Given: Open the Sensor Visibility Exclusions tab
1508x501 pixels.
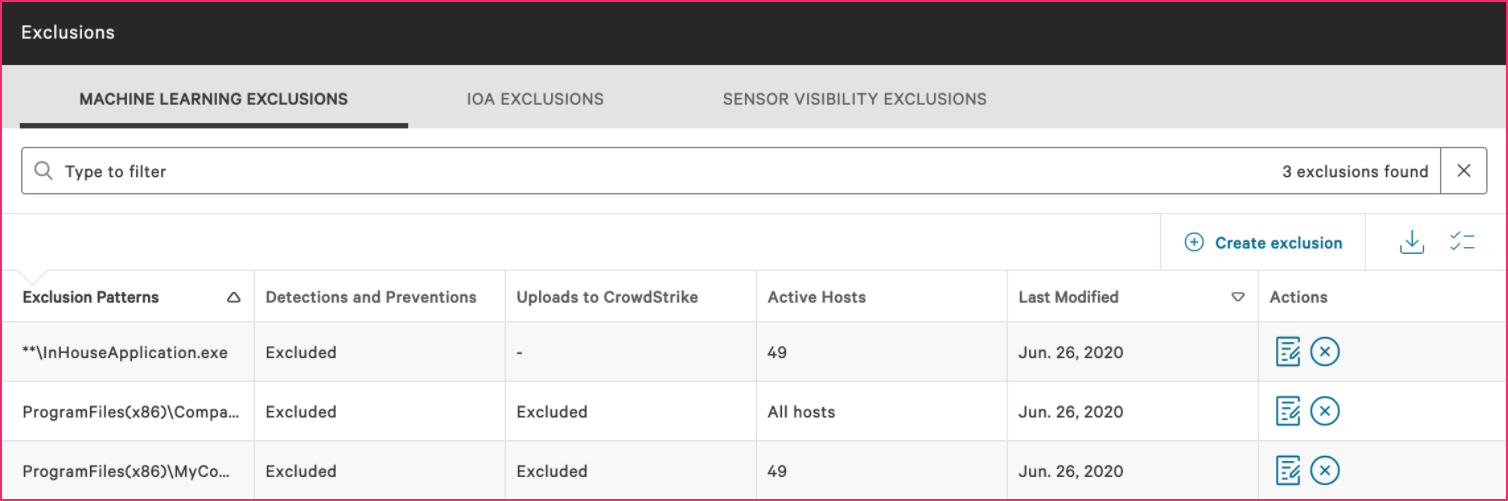Looking at the screenshot, I should point(855,99).
